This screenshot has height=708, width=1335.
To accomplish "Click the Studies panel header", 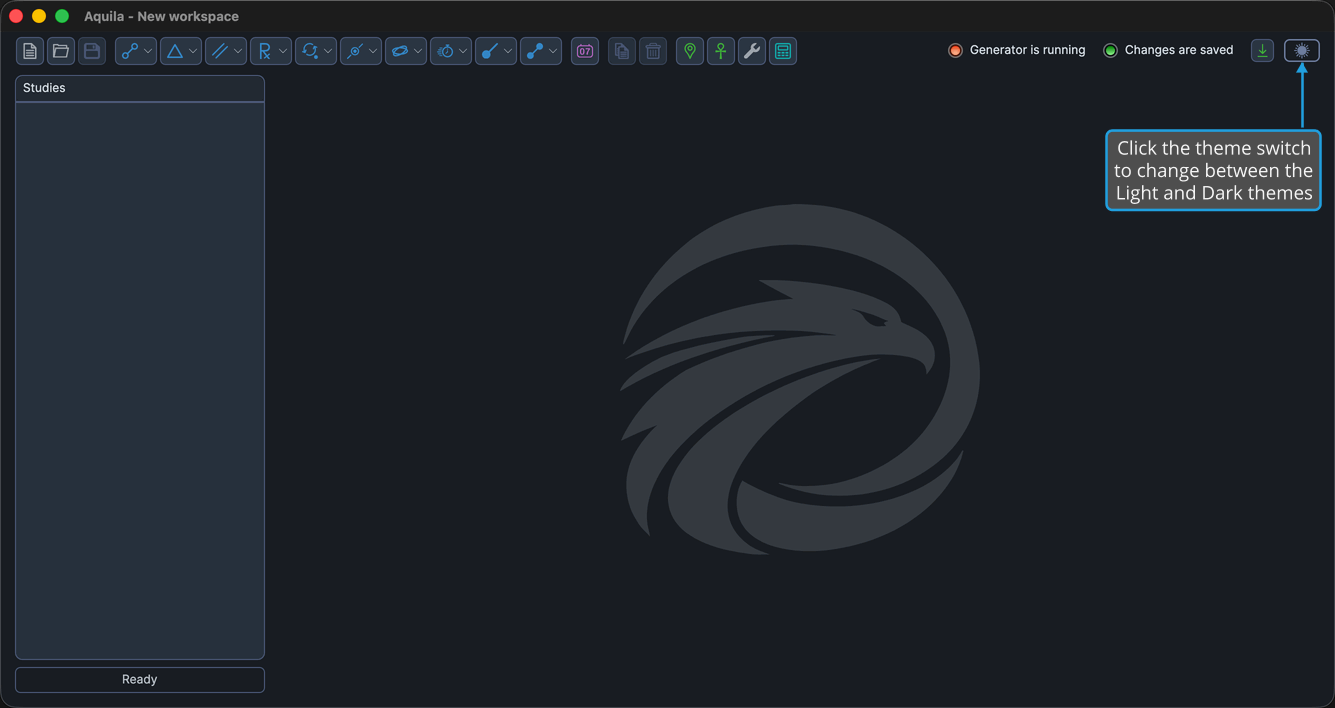I will [x=140, y=88].
